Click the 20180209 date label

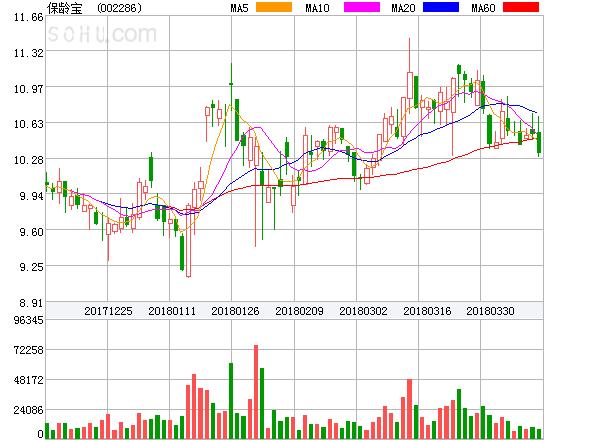tap(299, 311)
